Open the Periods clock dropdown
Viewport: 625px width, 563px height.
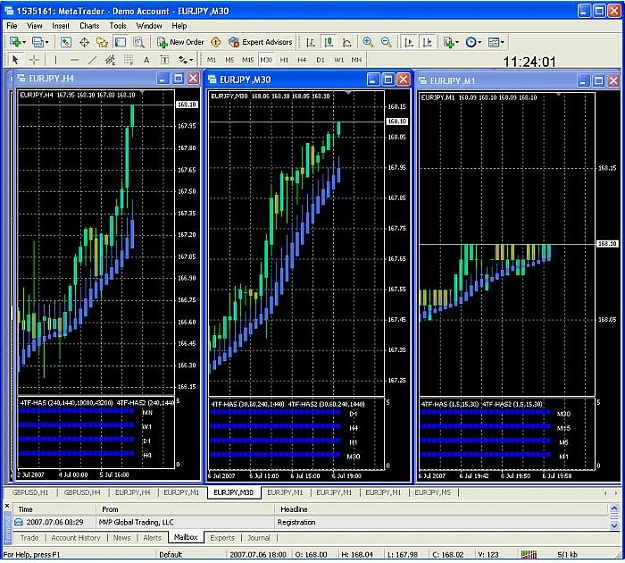point(474,42)
